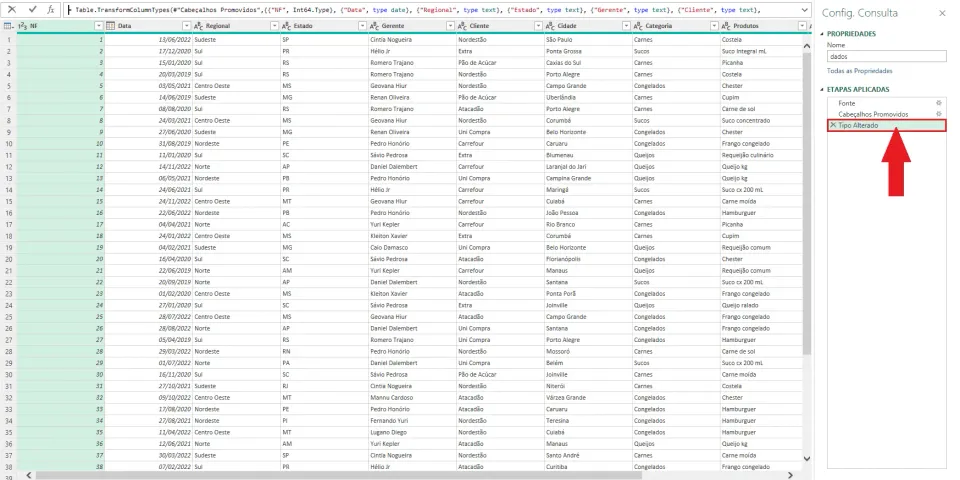Open settings gear for Cabeçalhos Promovidos step

[x=939, y=114]
